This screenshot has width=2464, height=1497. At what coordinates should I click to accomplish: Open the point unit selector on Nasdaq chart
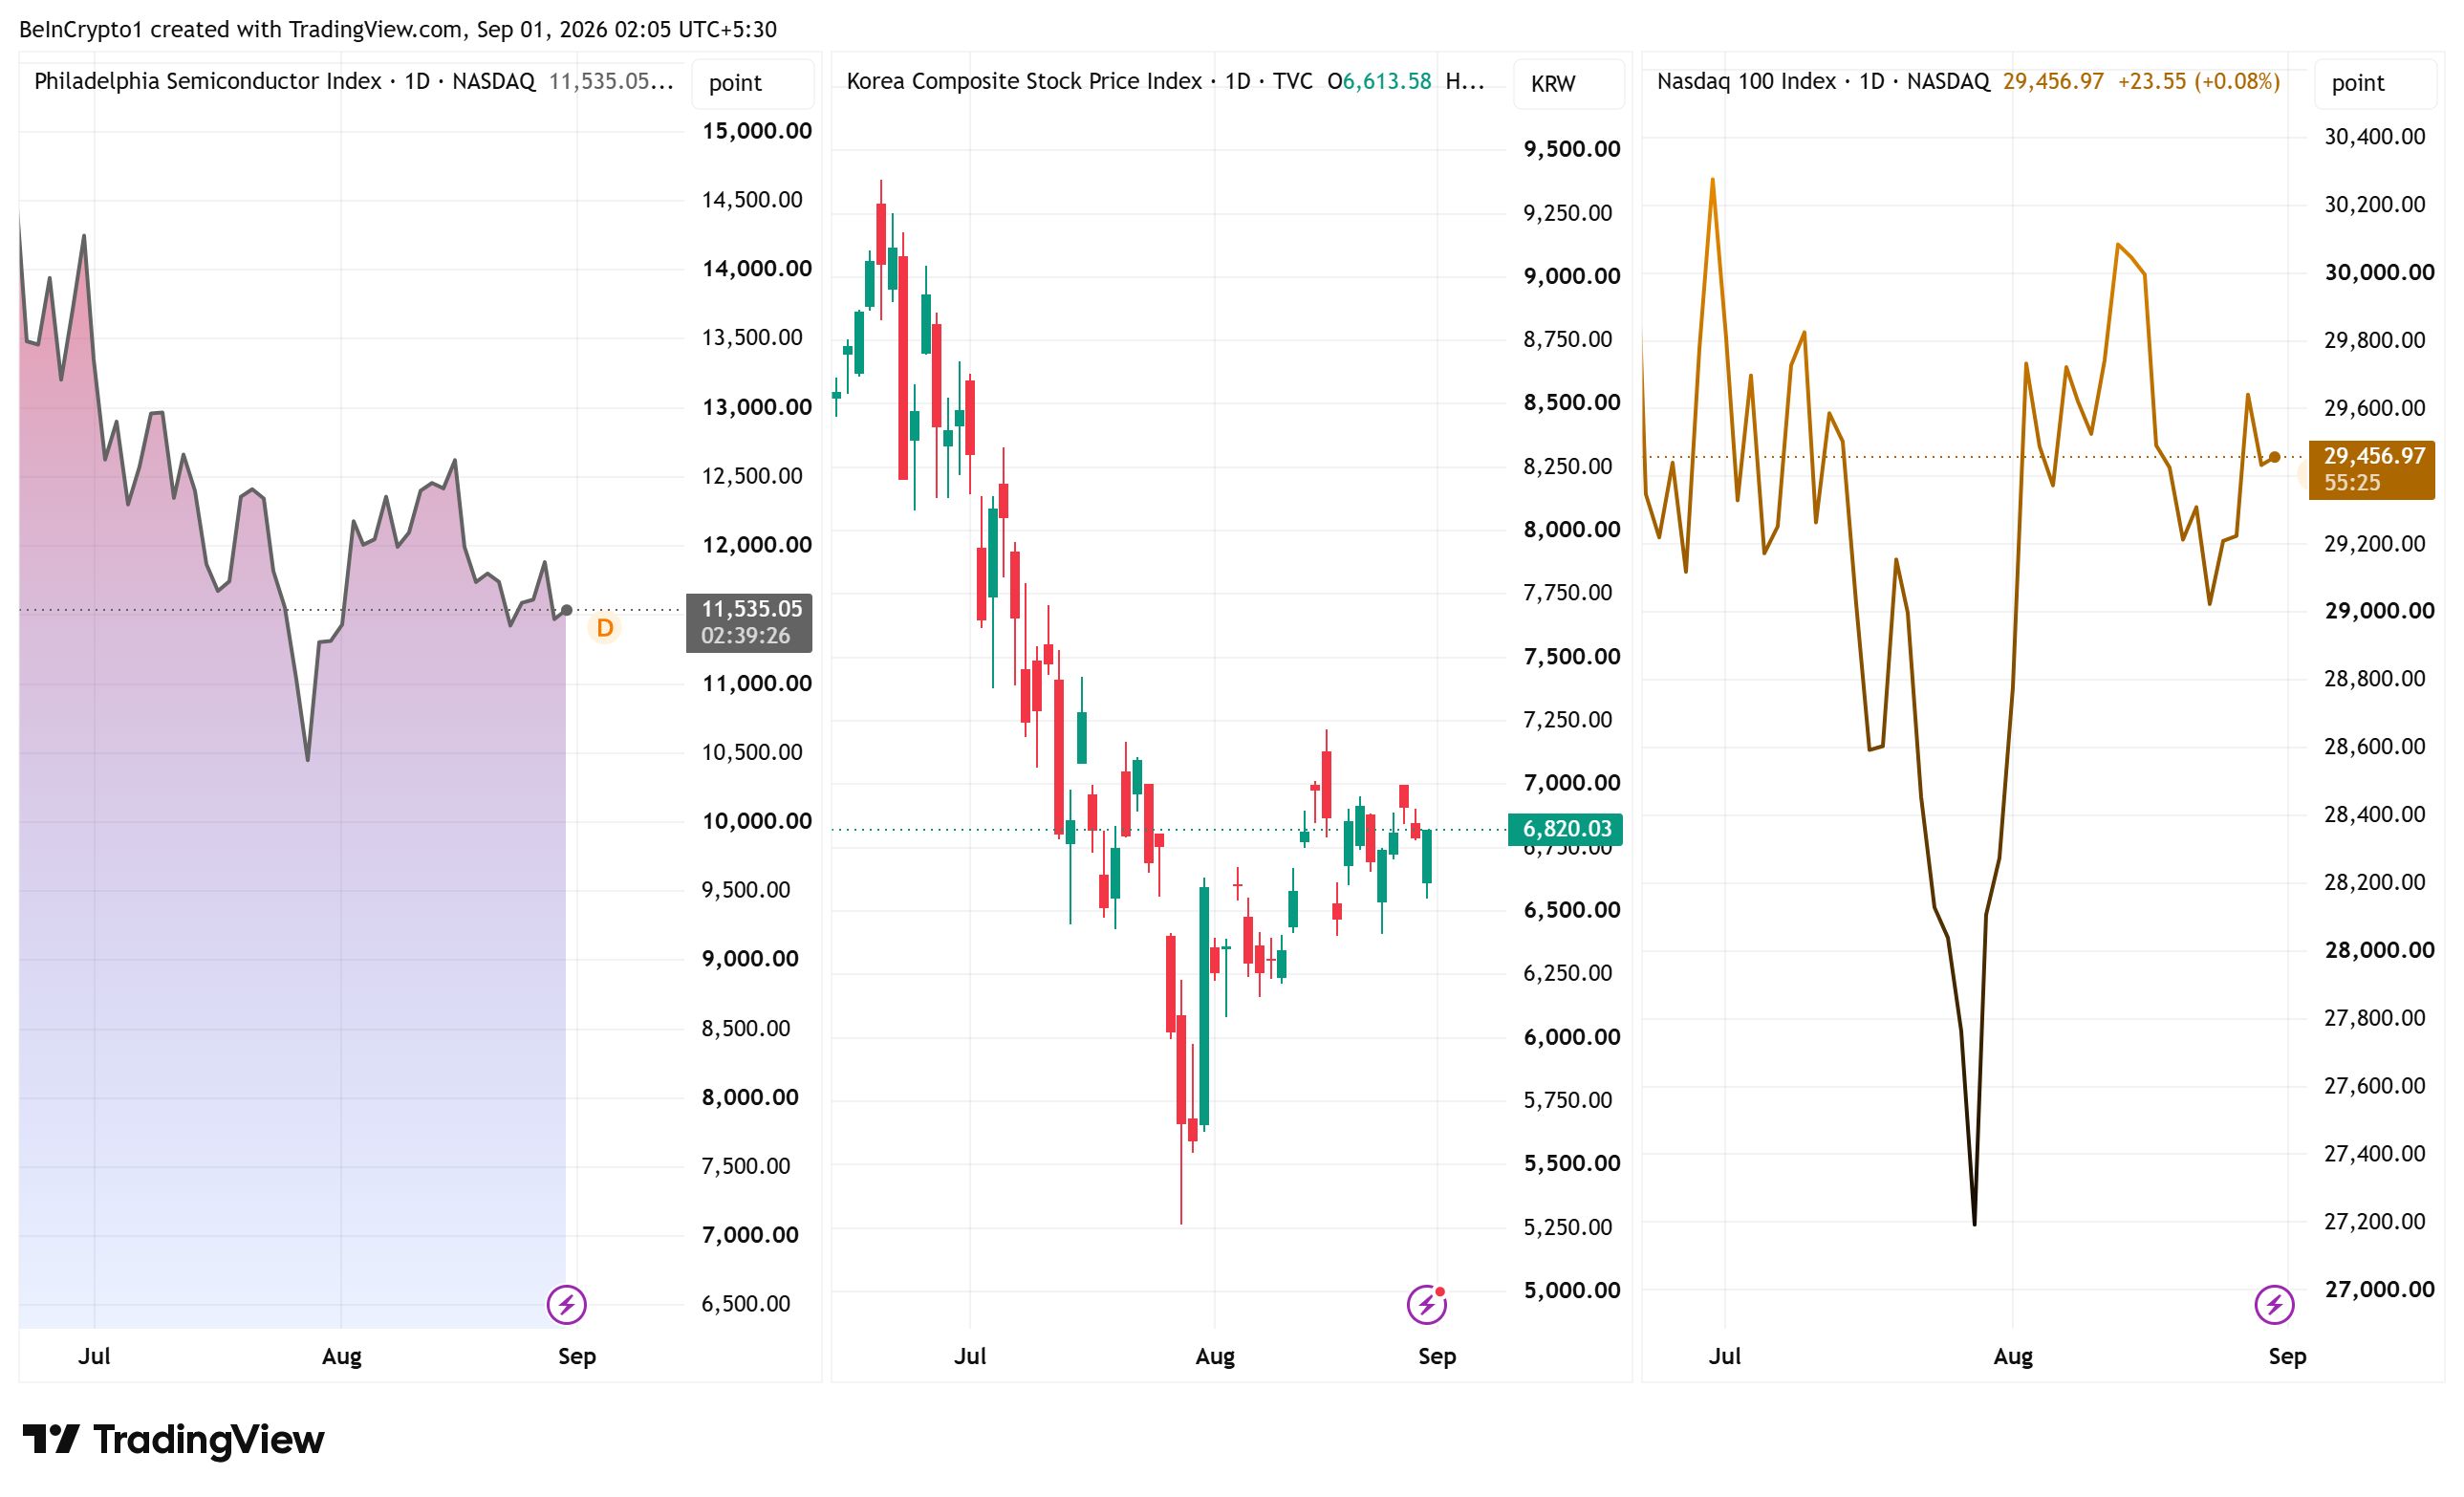(2375, 83)
